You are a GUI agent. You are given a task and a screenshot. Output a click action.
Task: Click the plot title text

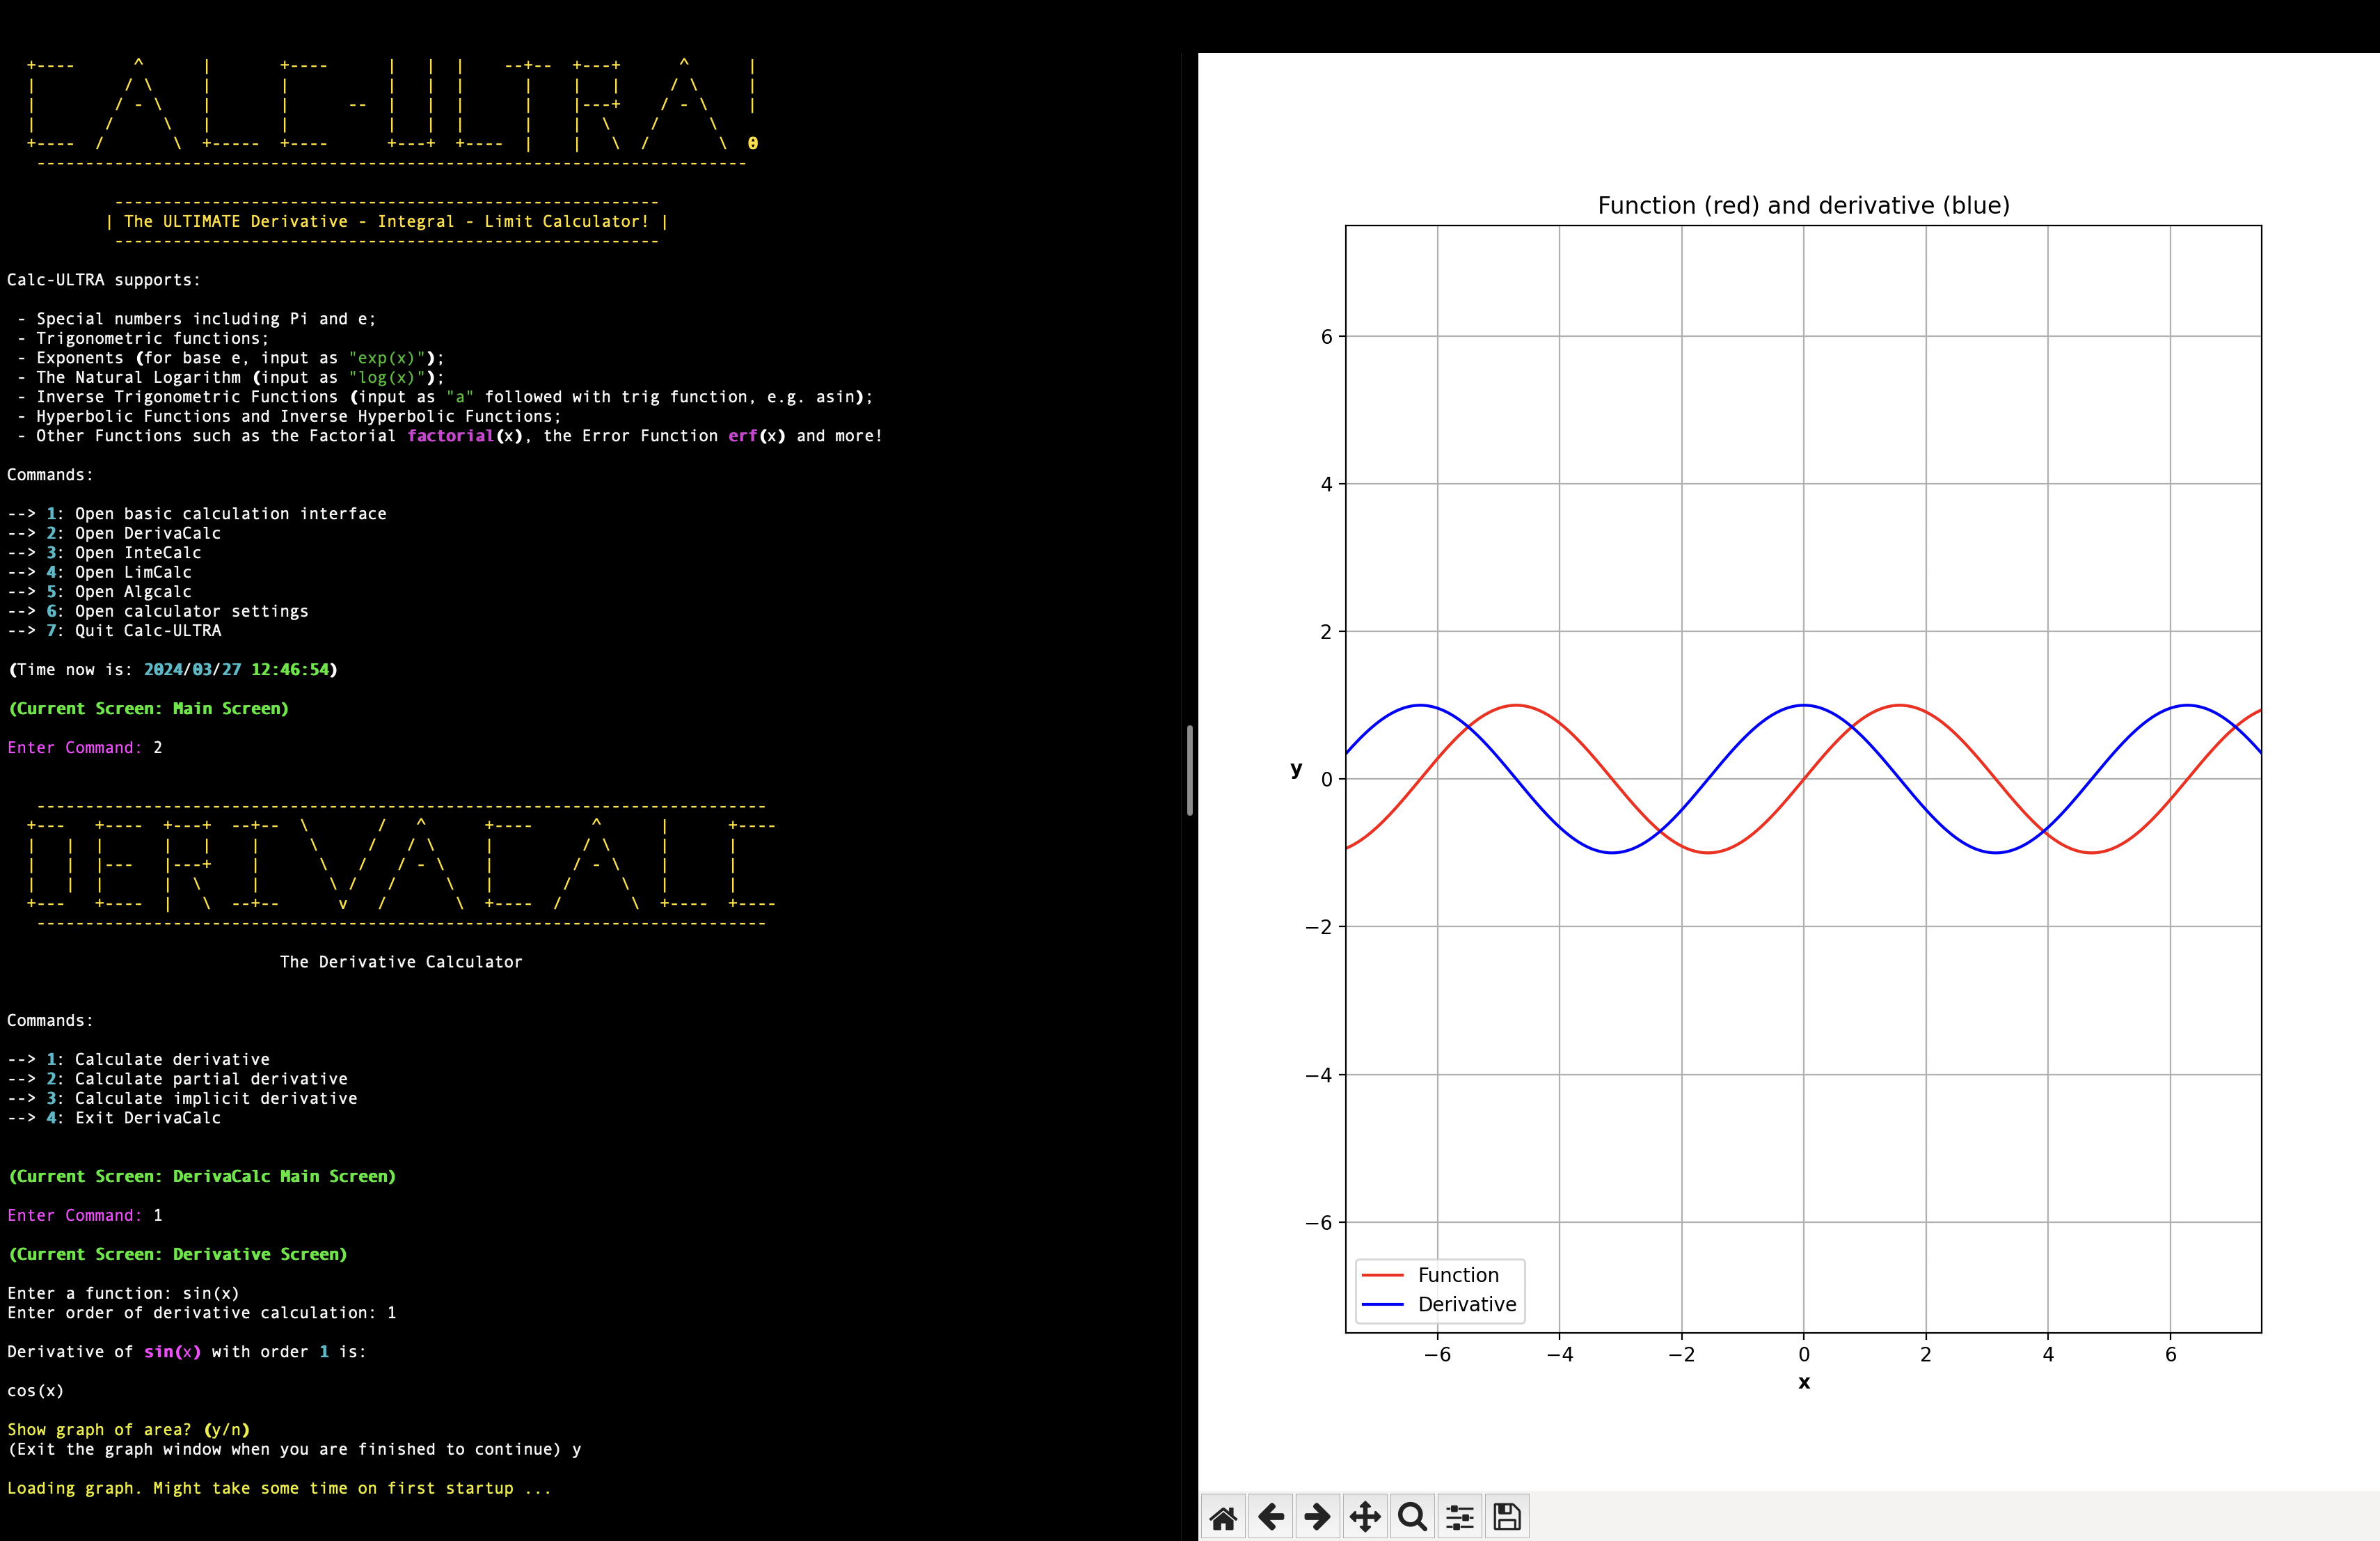point(1803,205)
